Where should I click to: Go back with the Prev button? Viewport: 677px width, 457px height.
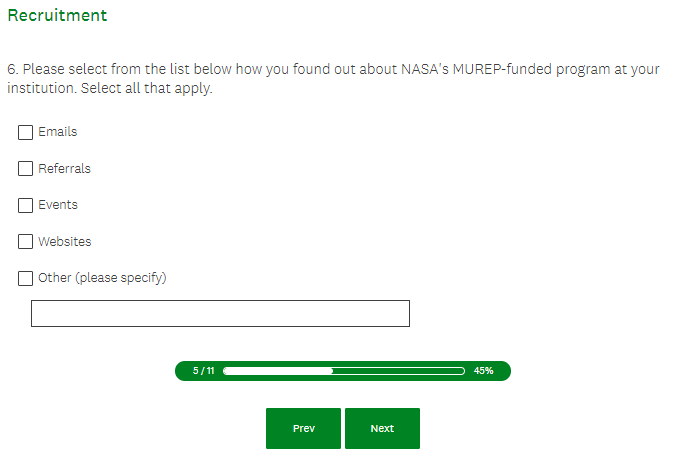coord(303,428)
